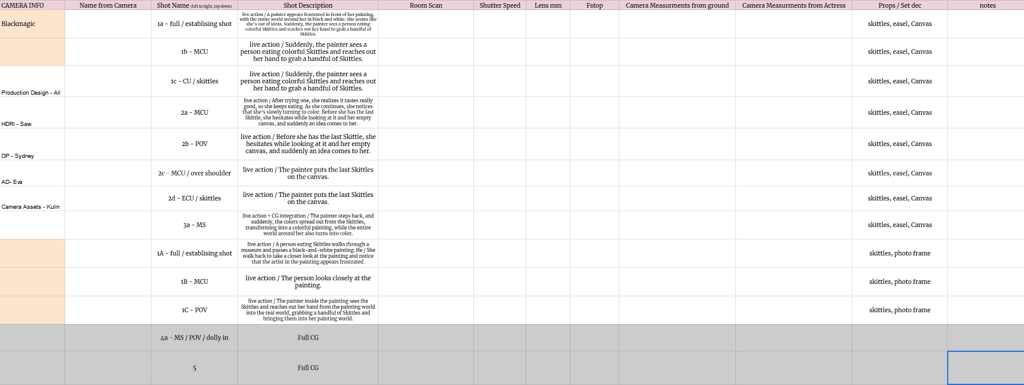The height and width of the screenshot is (385, 1024).
Task: Select description 'A painter appears frustrated in front'
Action: (308, 24)
